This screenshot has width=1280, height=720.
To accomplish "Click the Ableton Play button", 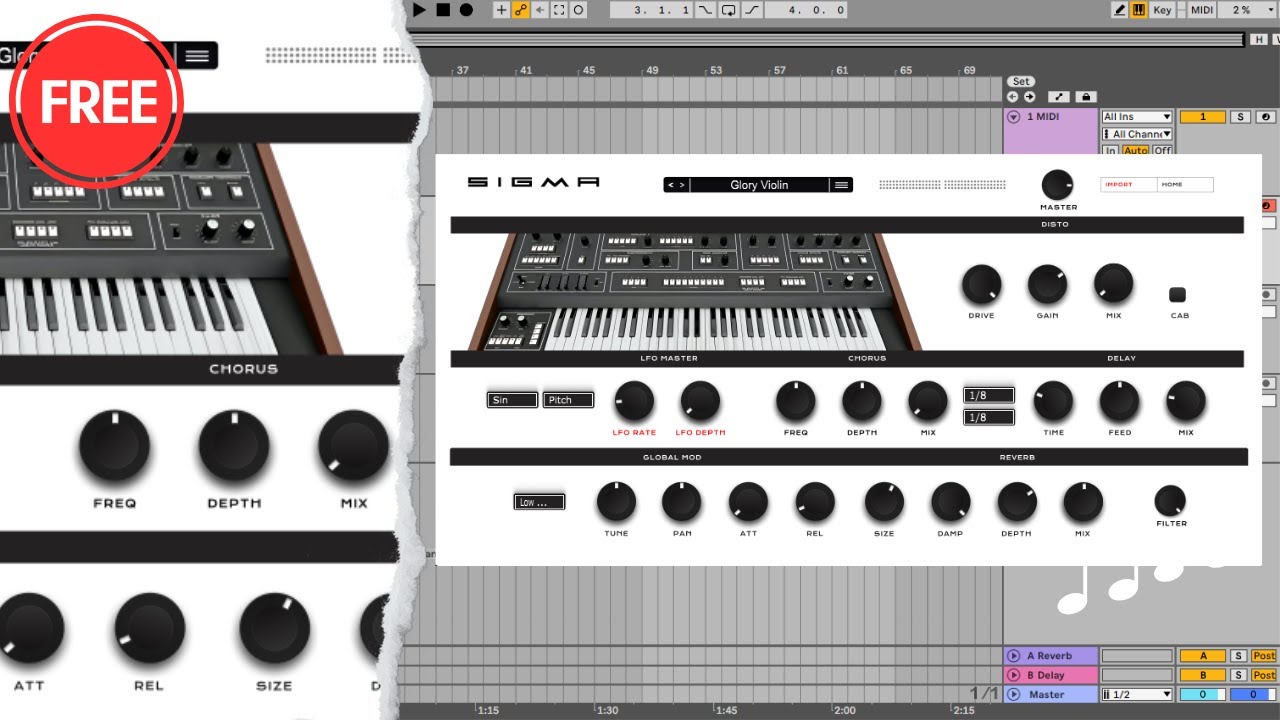I will point(420,10).
